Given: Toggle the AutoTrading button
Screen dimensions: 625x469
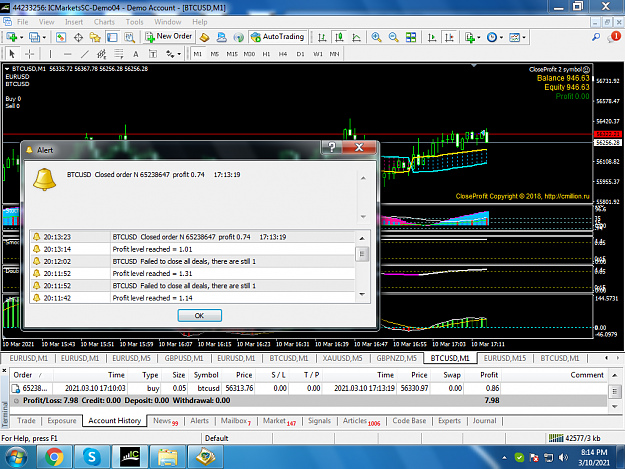Looking at the screenshot, I should pyautogui.click(x=278, y=37).
